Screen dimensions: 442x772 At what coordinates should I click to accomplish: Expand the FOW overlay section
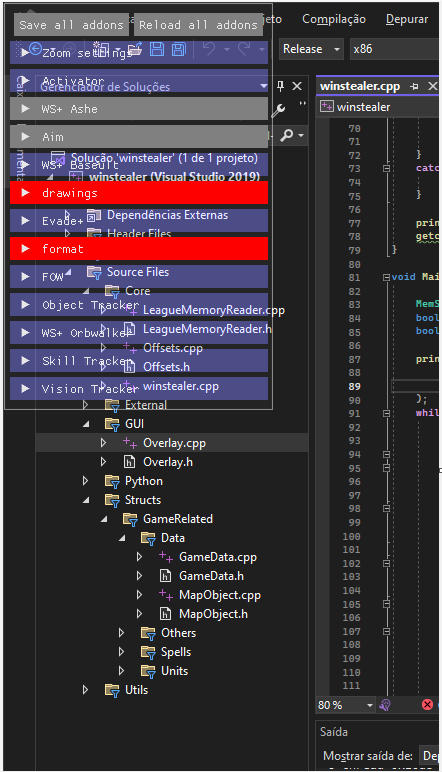[x=139, y=277]
